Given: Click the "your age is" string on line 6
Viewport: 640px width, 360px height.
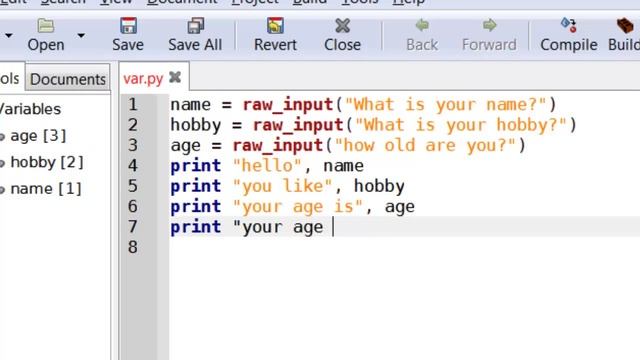Looking at the screenshot, I should pos(298,207).
